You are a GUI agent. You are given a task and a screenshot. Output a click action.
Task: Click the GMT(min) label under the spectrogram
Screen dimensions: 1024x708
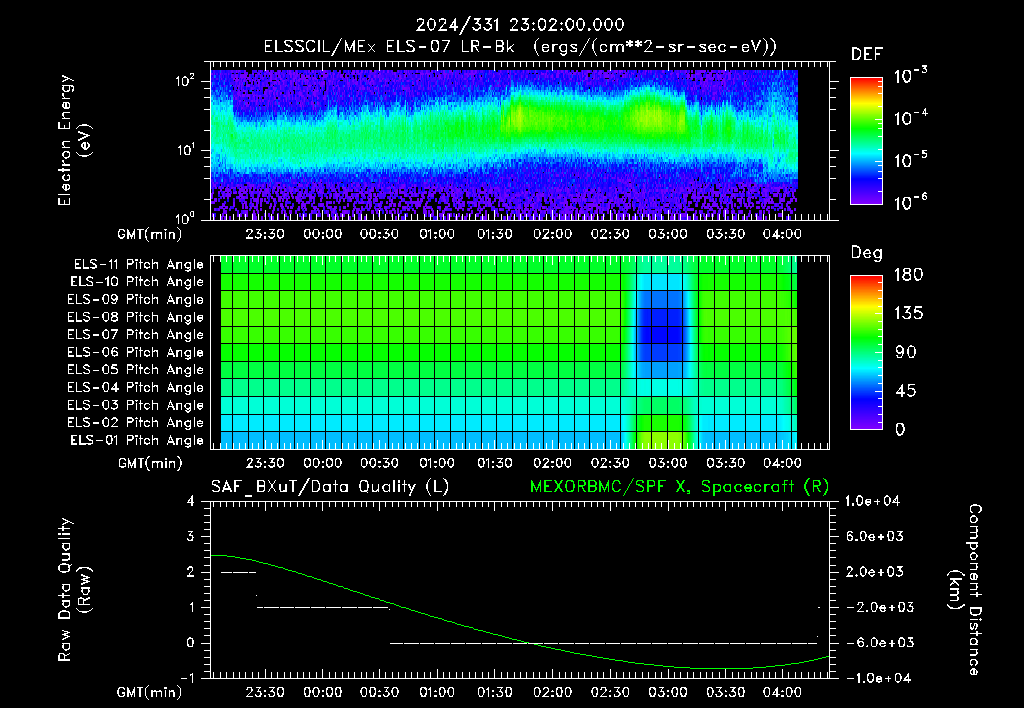click(150, 234)
